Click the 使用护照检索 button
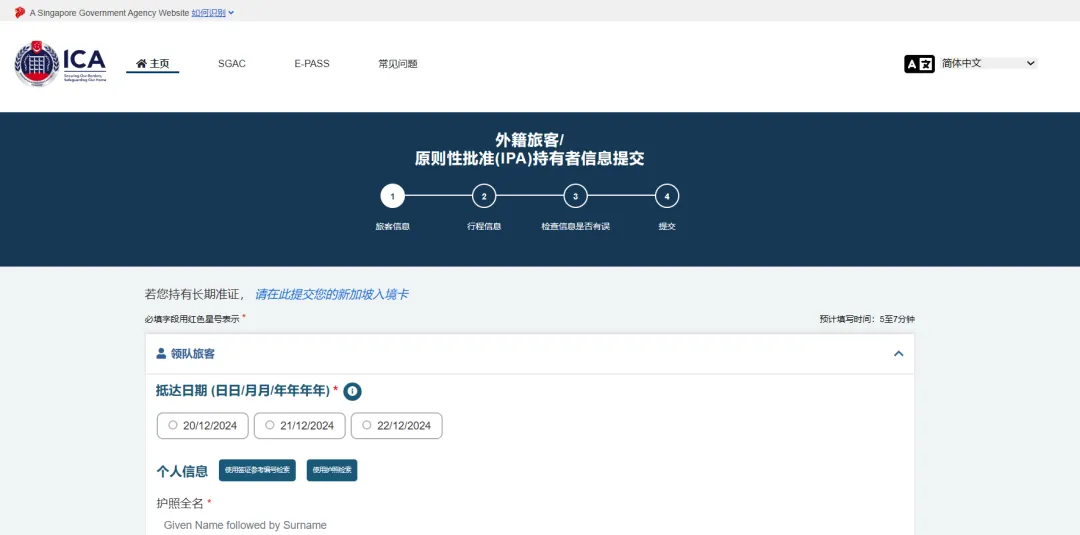 [x=332, y=470]
